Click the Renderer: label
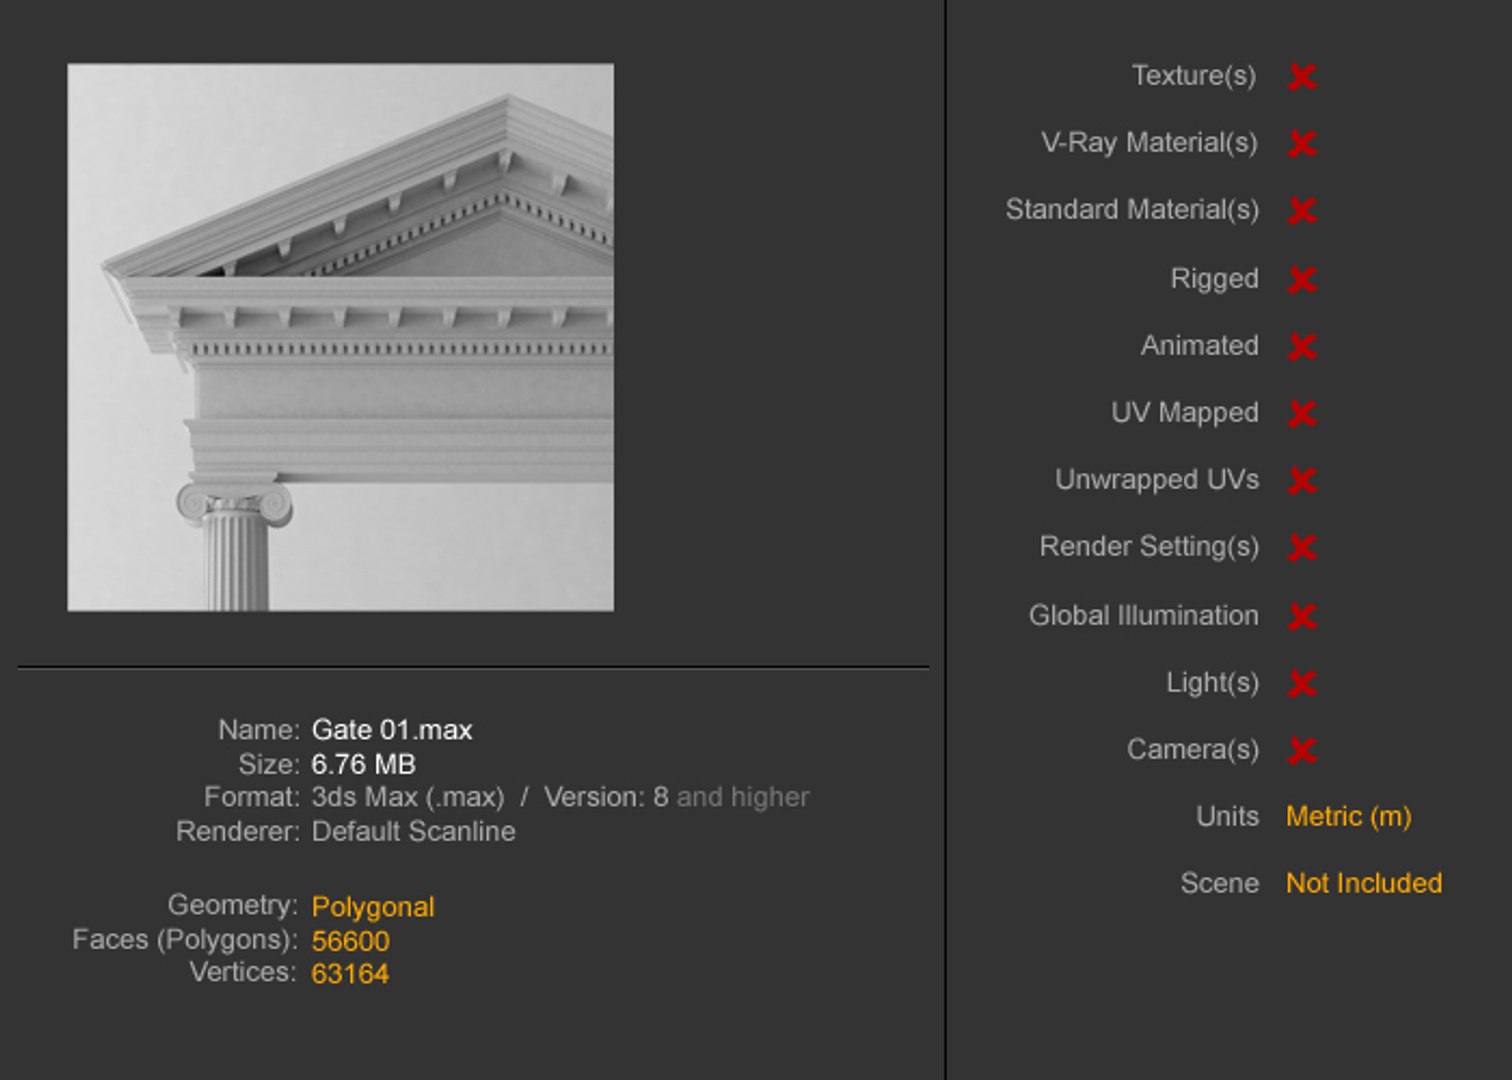This screenshot has height=1080, width=1512. click(x=237, y=831)
